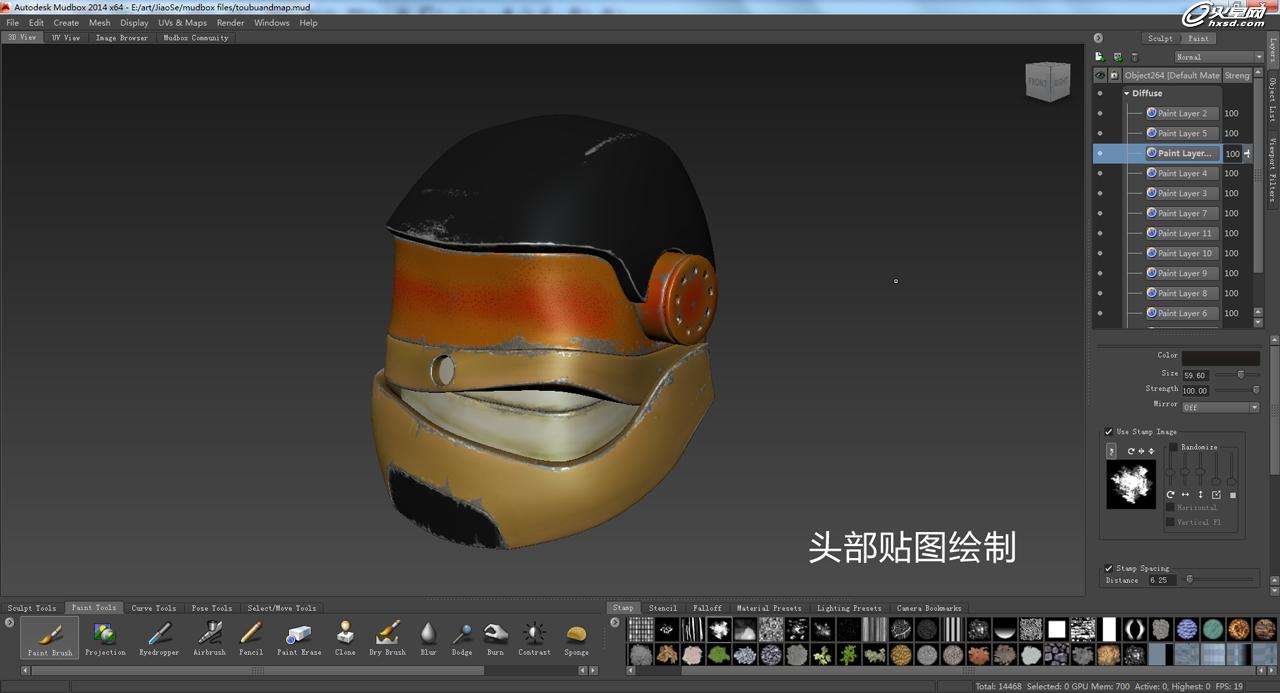
Task: Switch to the Sculpt Tools tab
Action: (x=31, y=607)
